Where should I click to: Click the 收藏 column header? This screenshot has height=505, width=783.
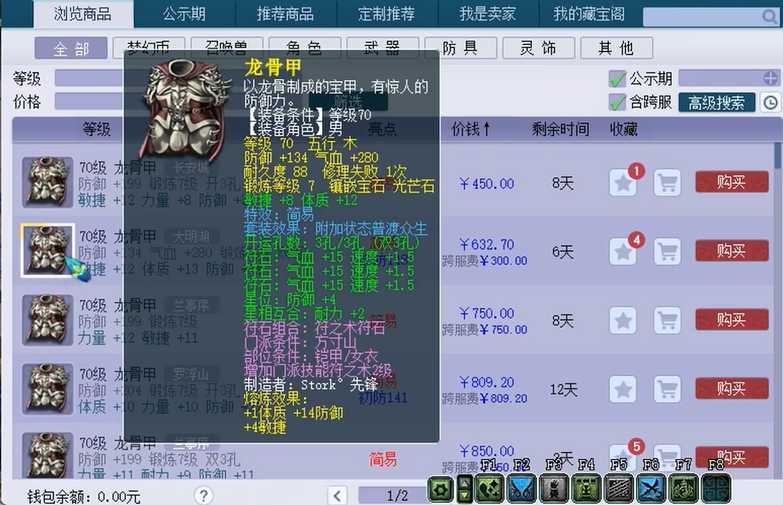pyautogui.click(x=623, y=129)
